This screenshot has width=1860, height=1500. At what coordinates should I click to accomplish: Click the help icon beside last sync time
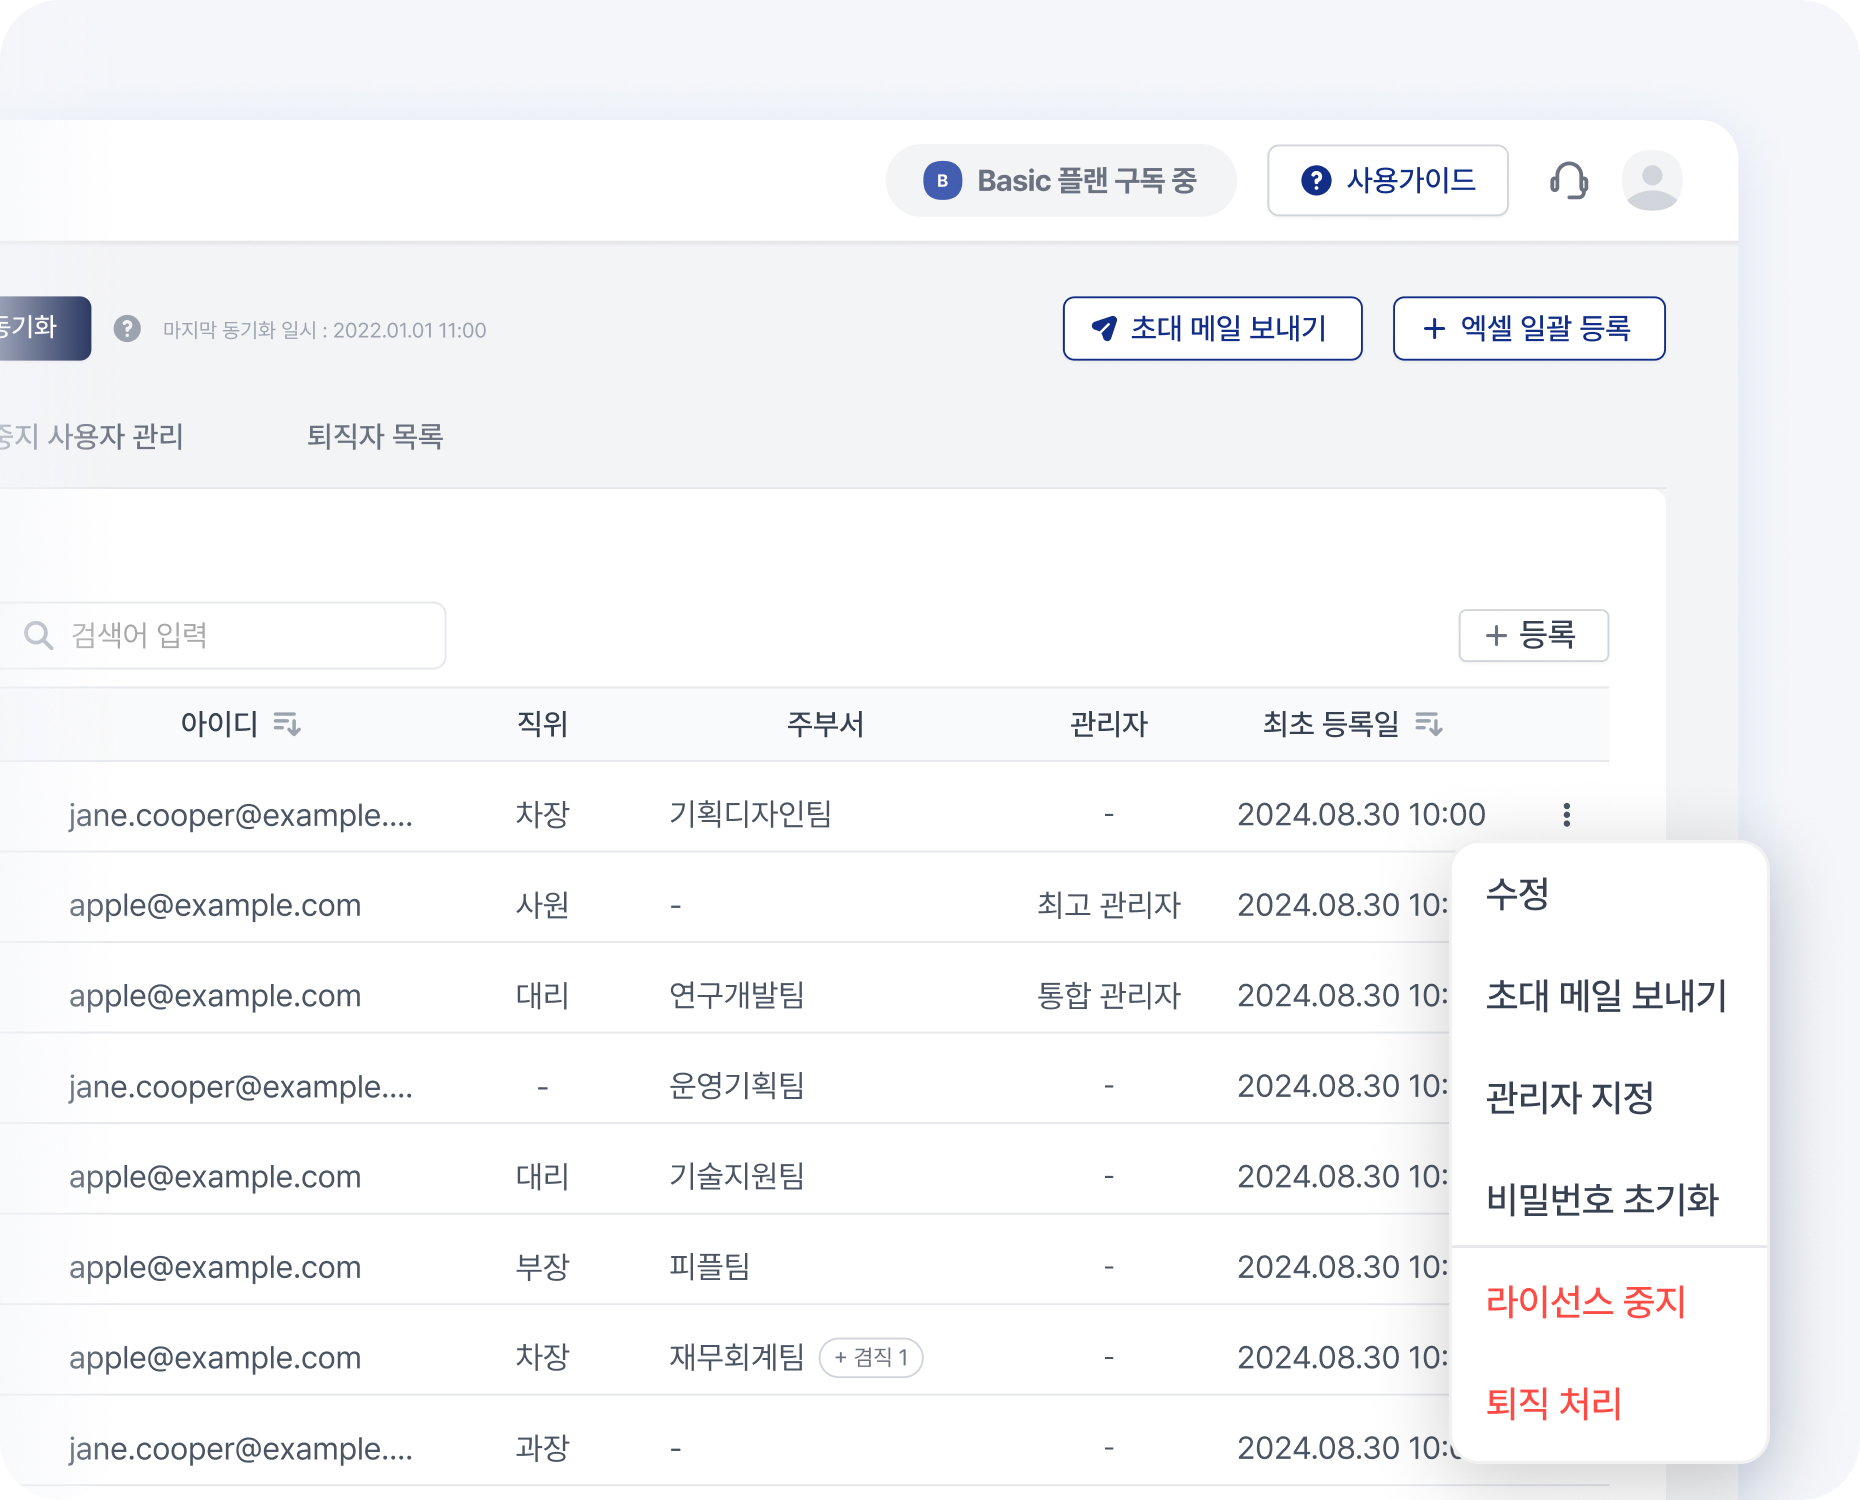pos(127,329)
